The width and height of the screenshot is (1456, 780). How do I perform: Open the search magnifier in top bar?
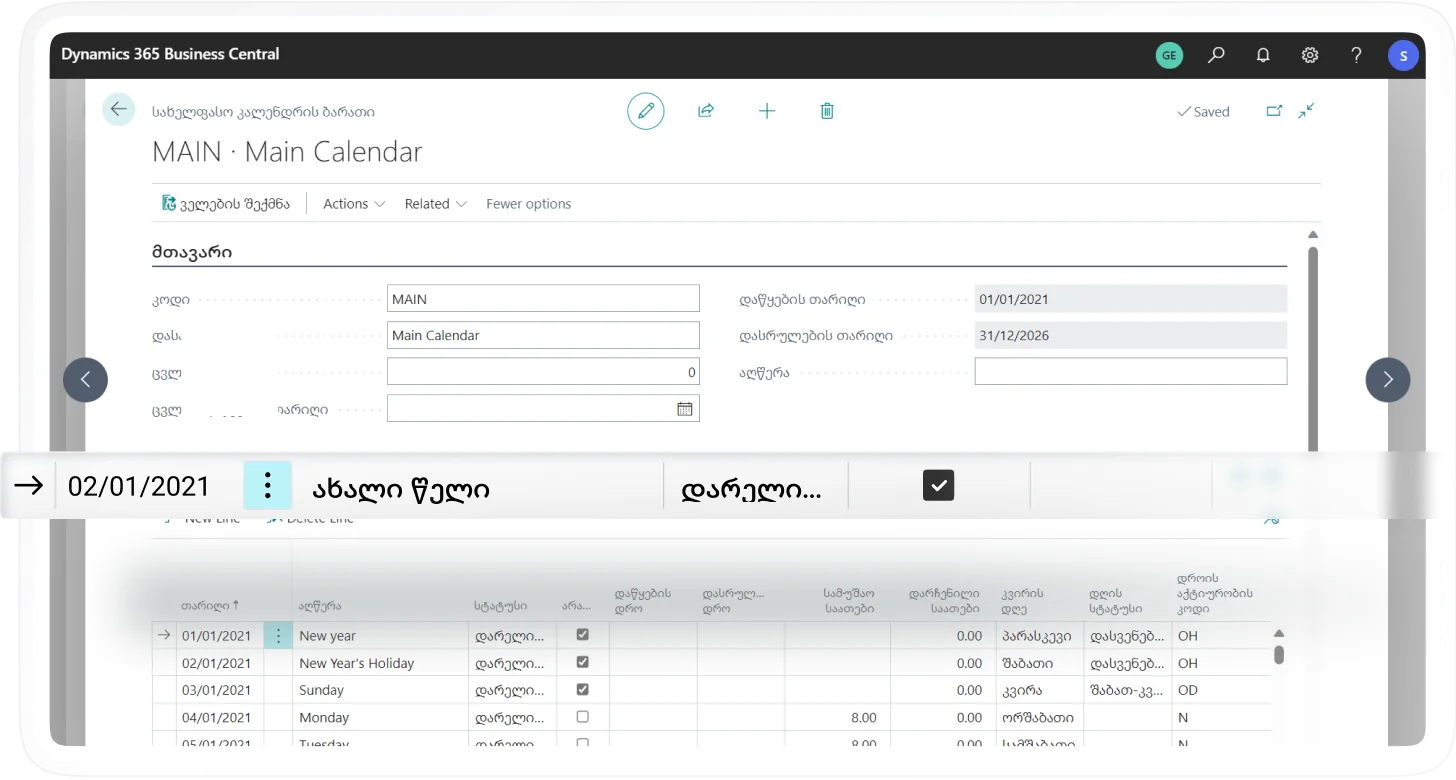[x=1216, y=56]
